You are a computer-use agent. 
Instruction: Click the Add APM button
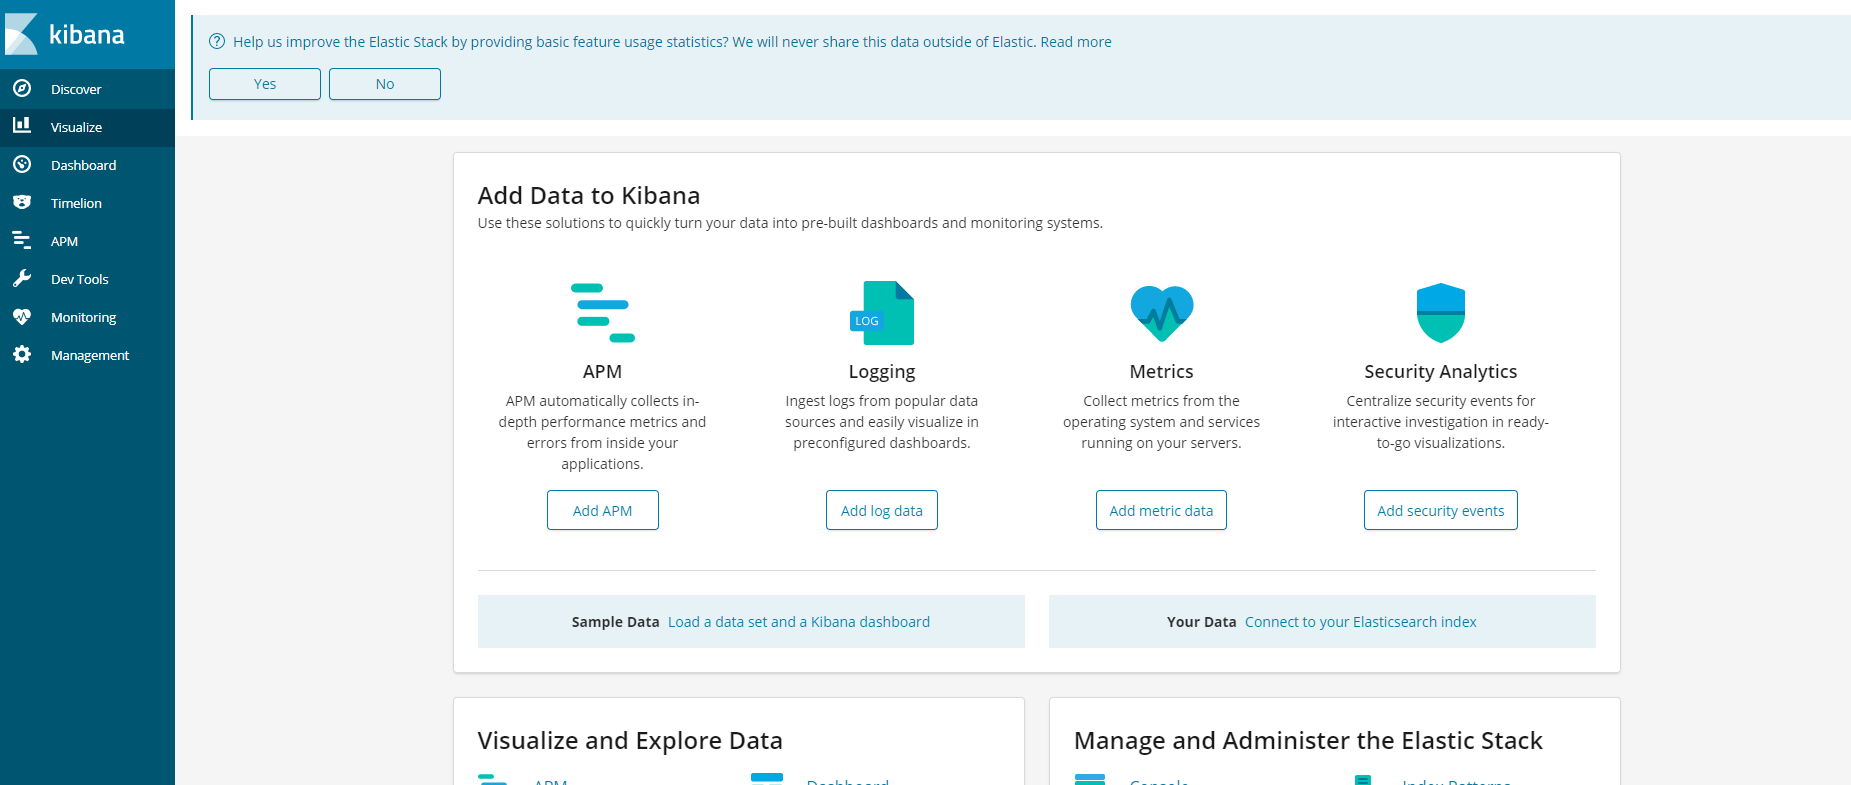pos(603,510)
